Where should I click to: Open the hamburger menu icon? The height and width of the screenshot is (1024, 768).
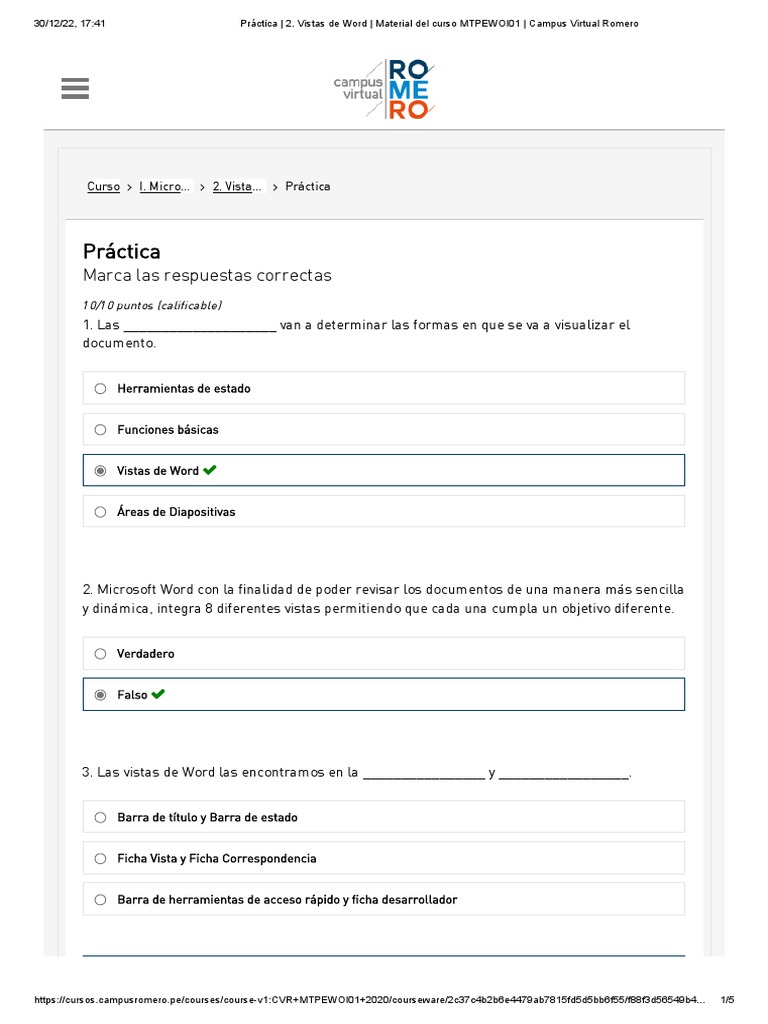[x=75, y=89]
